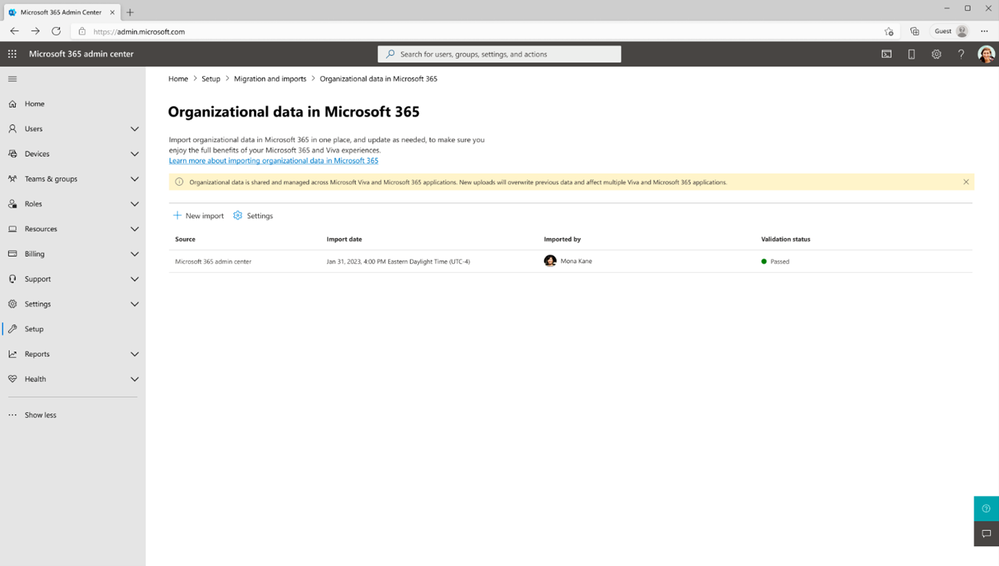999x566 pixels.
Task: Click the Home house icon in sidebar
Action: pyautogui.click(x=12, y=104)
